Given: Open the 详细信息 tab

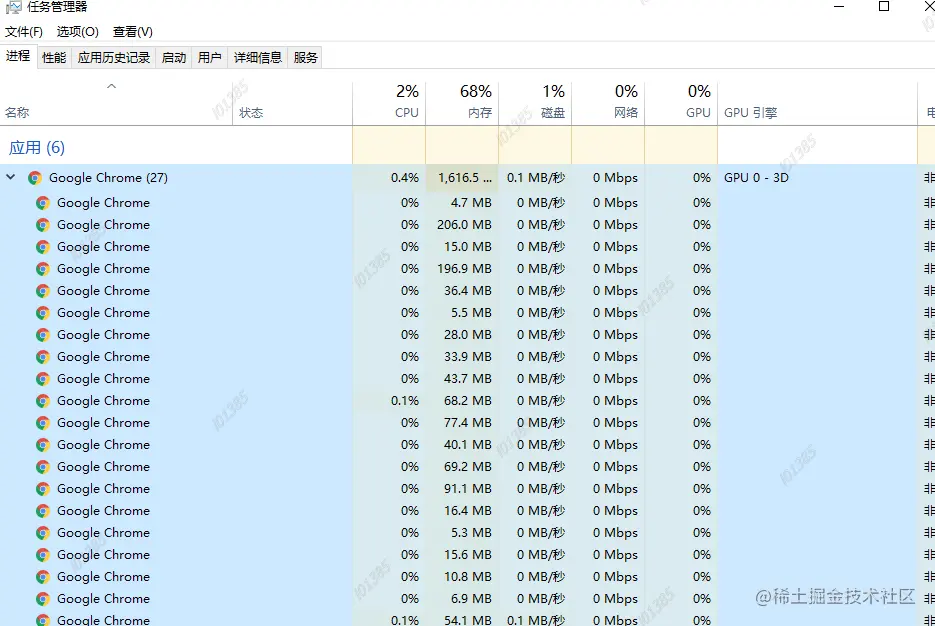Looking at the screenshot, I should [x=258, y=58].
